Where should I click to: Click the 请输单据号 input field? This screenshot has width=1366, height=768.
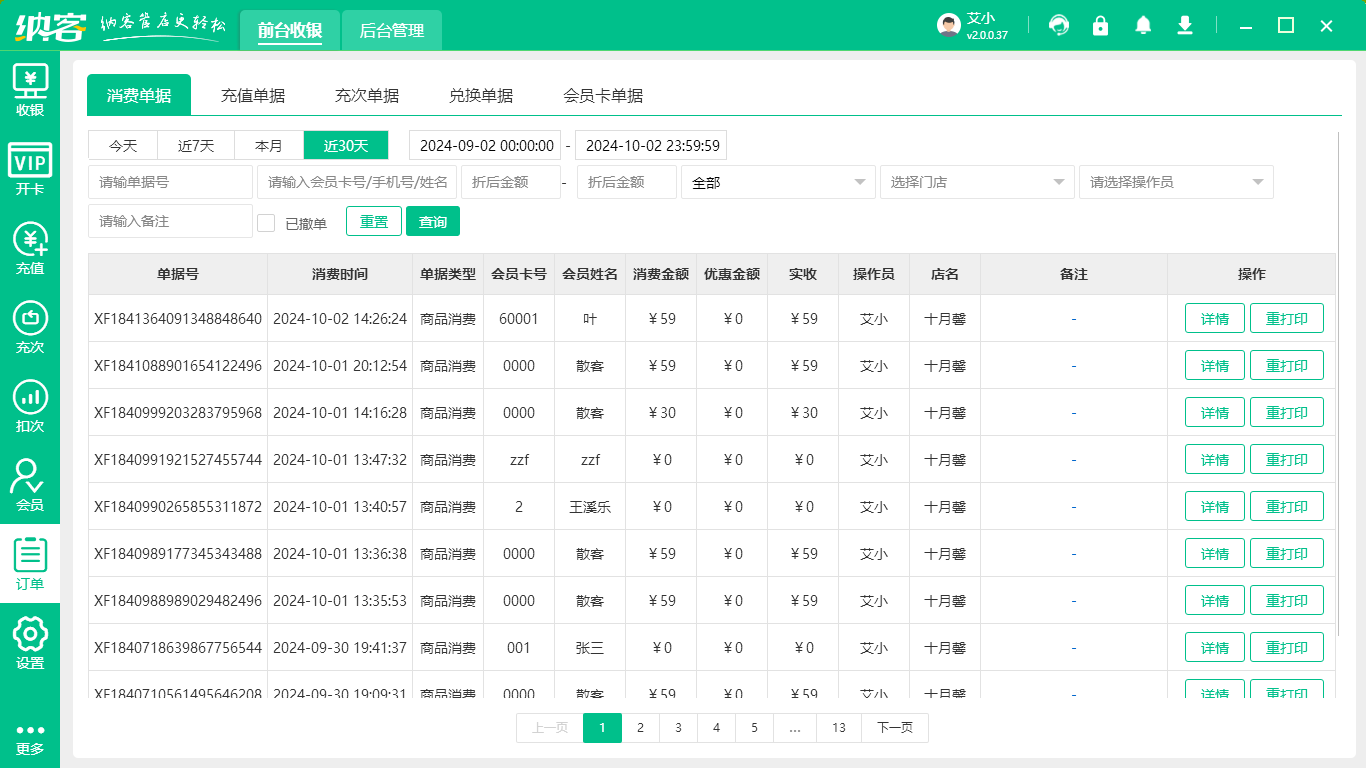click(x=171, y=182)
